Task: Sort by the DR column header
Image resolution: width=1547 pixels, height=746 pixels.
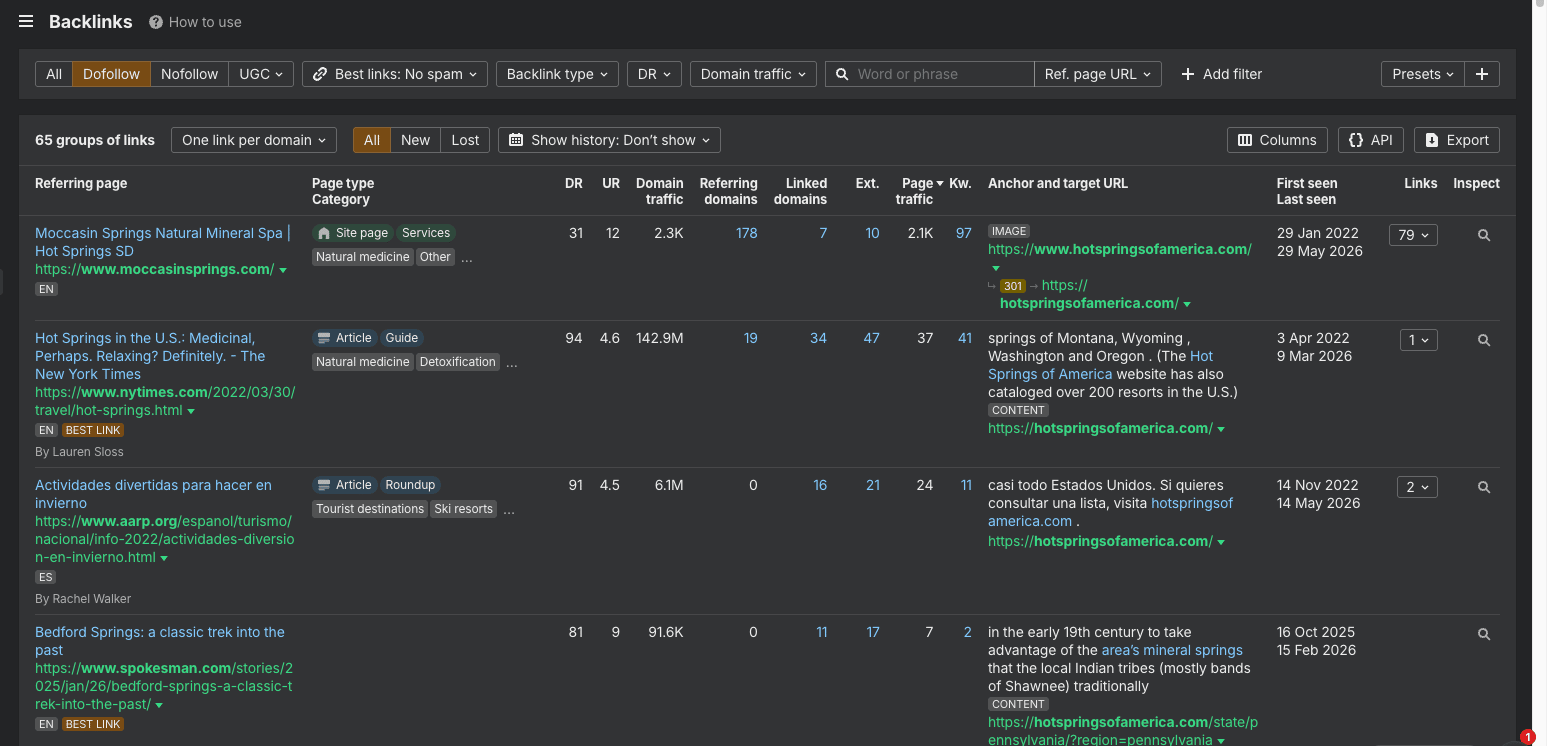Action: pyautogui.click(x=574, y=183)
